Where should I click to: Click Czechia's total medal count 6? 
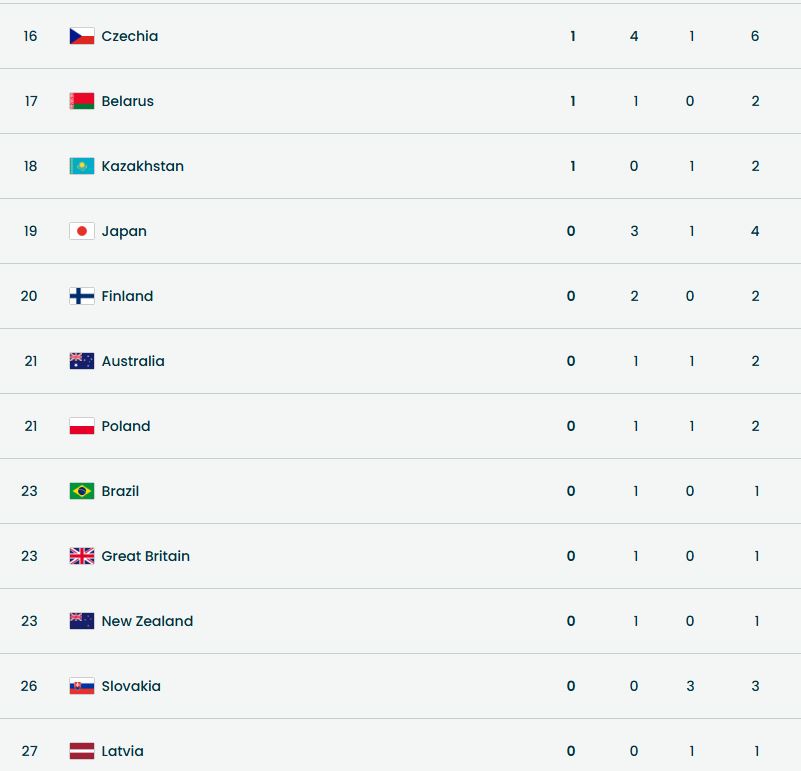(x=755, y=36)
